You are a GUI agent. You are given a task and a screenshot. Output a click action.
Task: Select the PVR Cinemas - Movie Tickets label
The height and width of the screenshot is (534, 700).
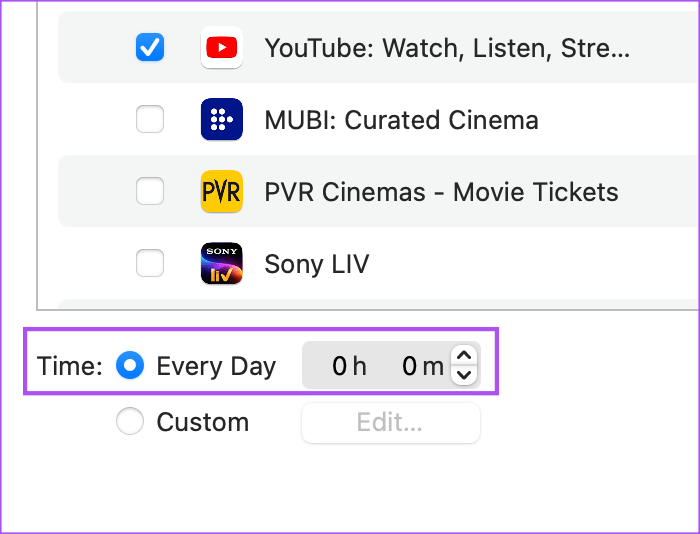coord(442,192)
